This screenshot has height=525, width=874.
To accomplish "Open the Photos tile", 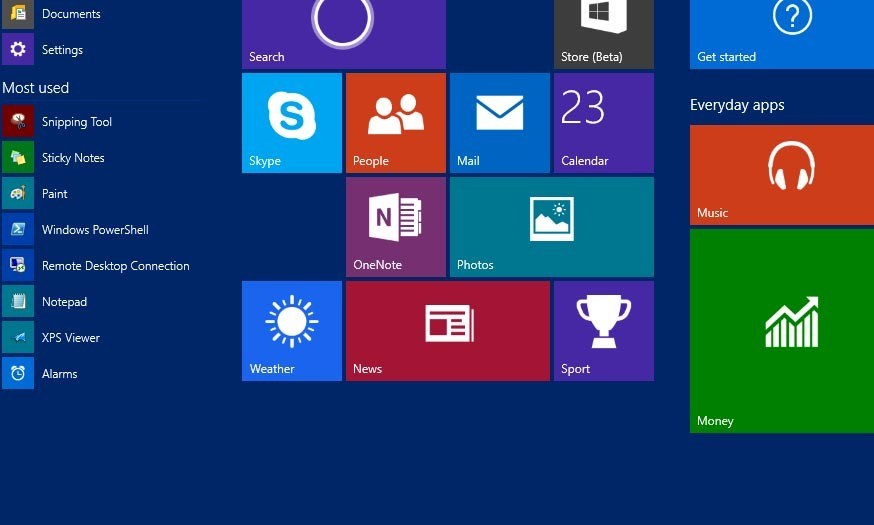I will pyautogui.click(x=551, y=226).
